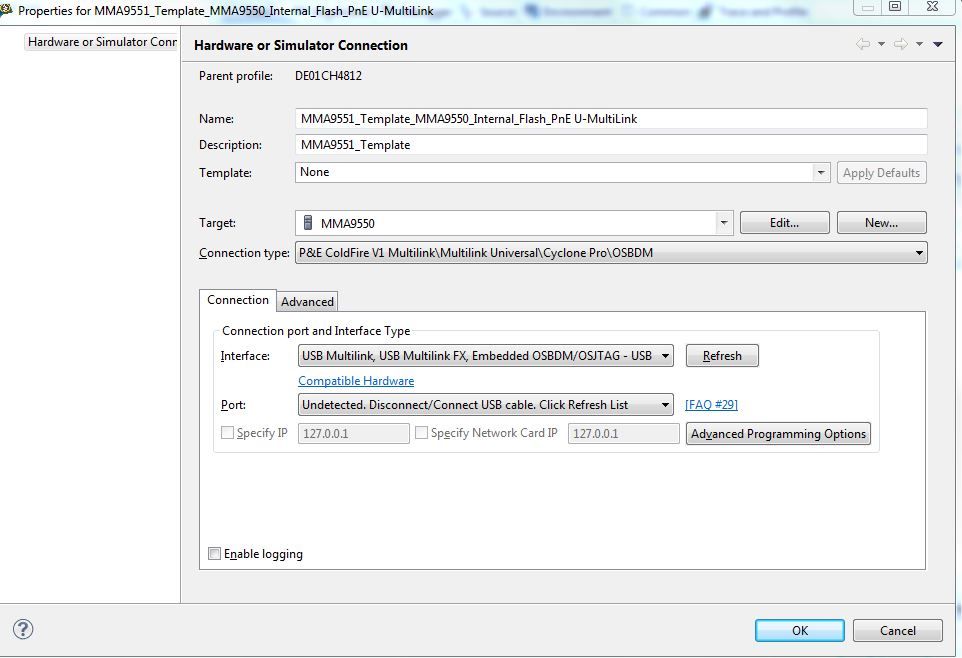Click the Edit... target button
The height and width of the screenshot is (658, 962).
[x=785, y=223]
